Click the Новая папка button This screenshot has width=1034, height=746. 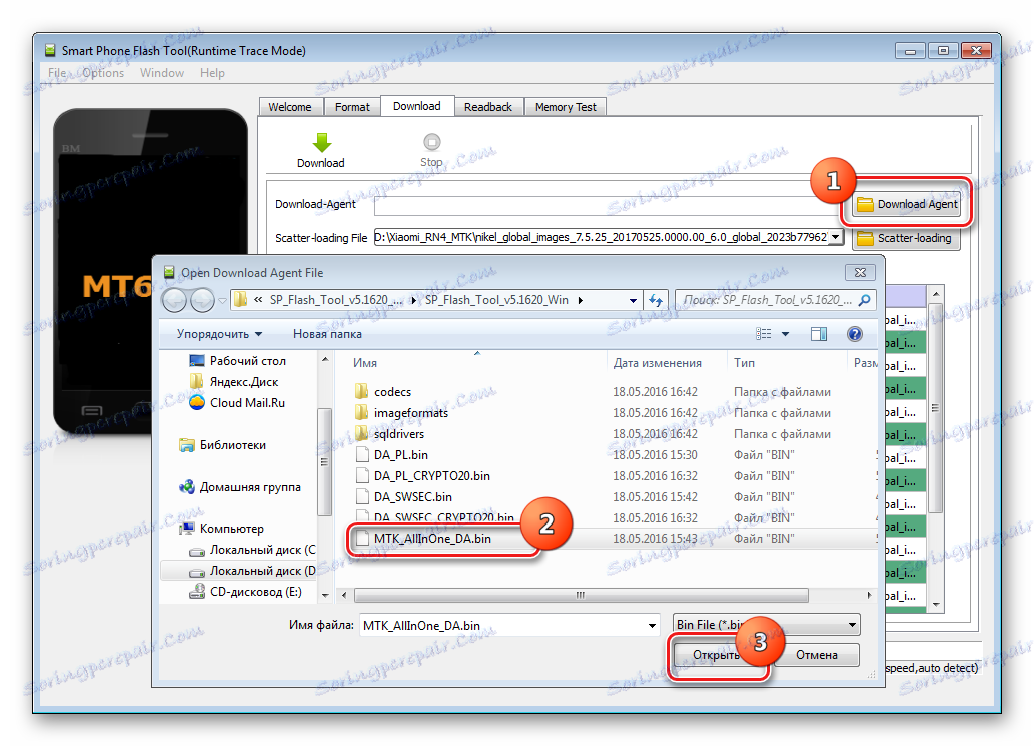coord(327,334)
